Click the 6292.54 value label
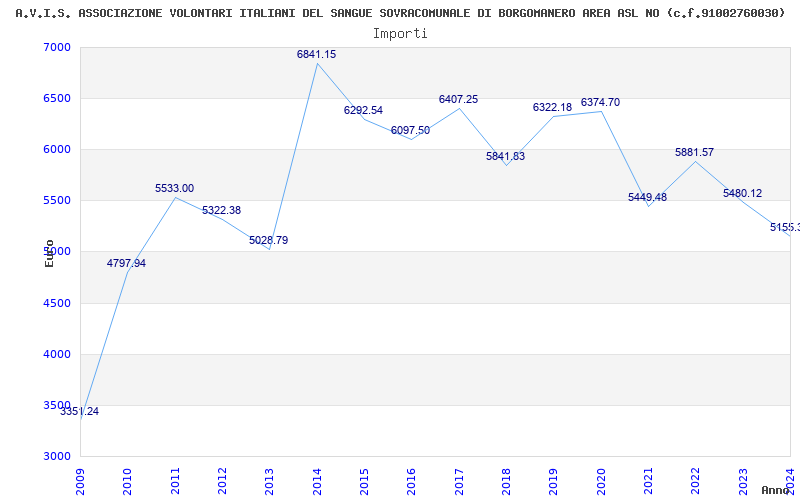This screenshot has height=500, width=800. click(x=363, y=111)
